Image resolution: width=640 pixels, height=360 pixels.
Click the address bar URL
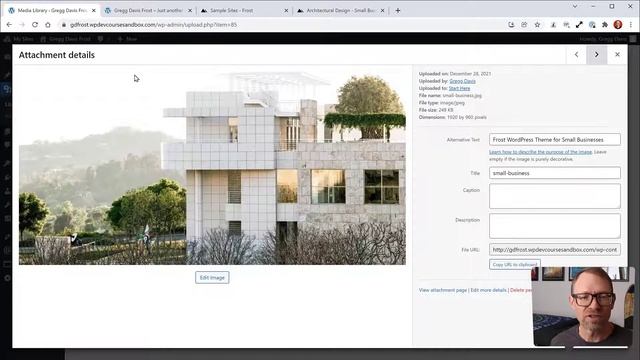[x=153, y=25]
